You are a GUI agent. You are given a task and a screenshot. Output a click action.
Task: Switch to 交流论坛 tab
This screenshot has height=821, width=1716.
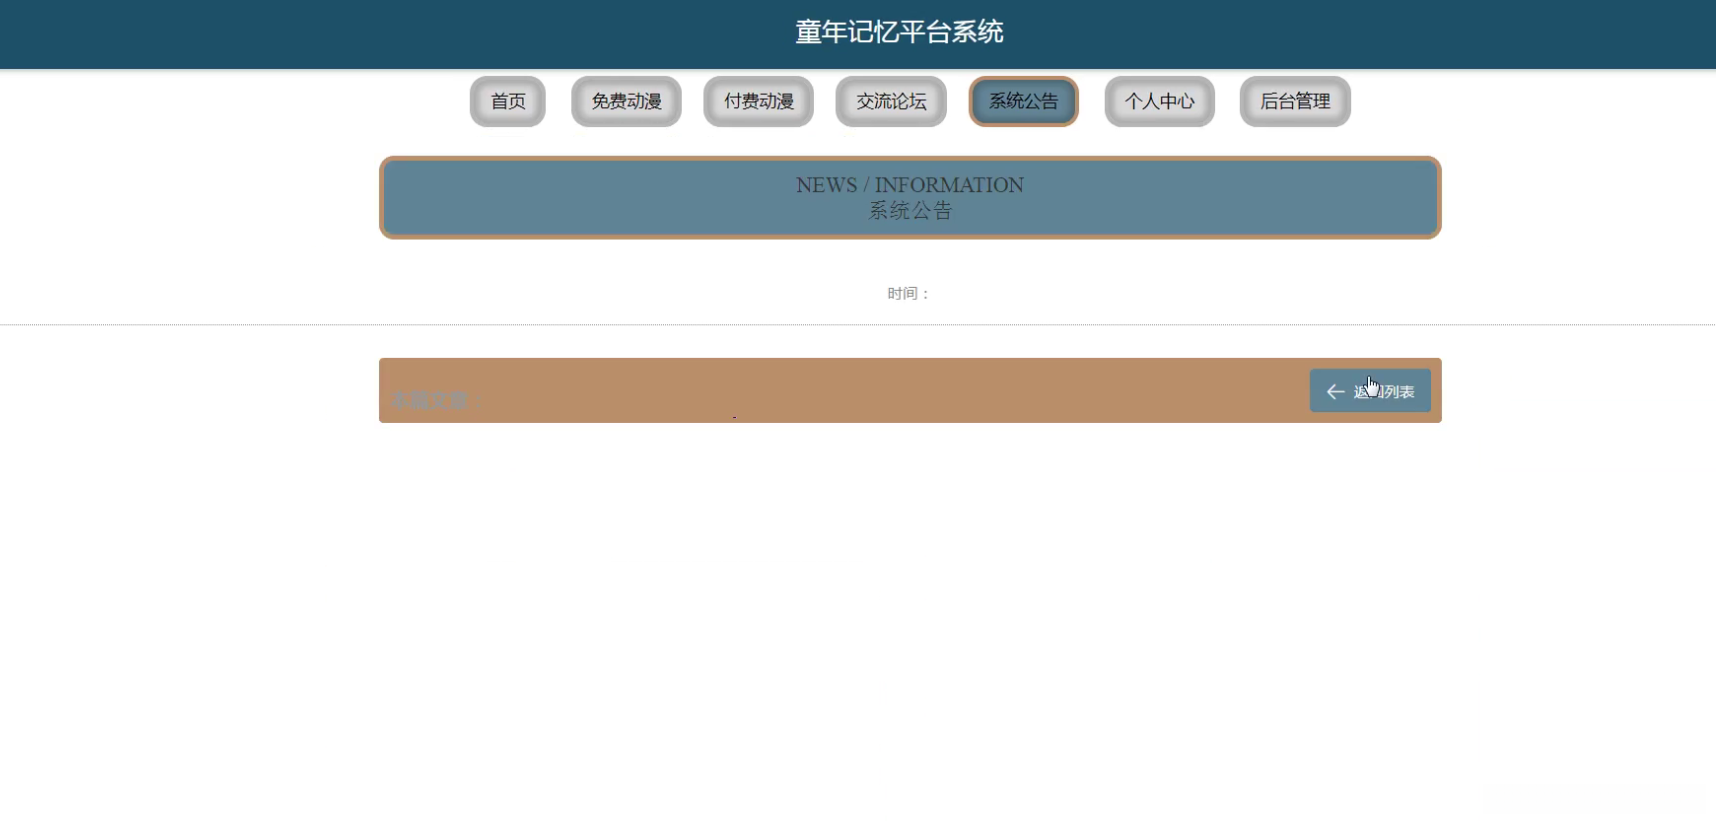tap(891, 101)
